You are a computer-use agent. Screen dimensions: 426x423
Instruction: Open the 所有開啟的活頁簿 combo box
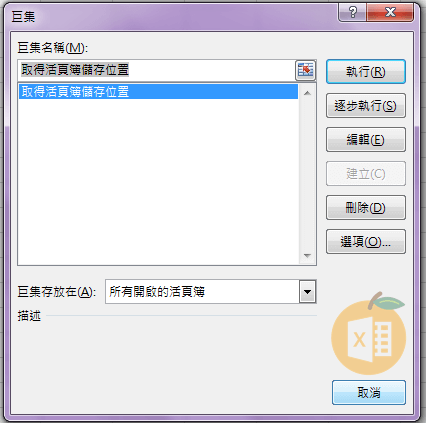point(210,292)
